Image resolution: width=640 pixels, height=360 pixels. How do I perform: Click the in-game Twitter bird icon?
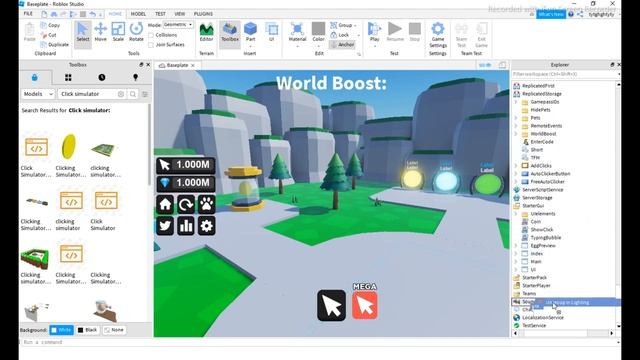[165, 226]
